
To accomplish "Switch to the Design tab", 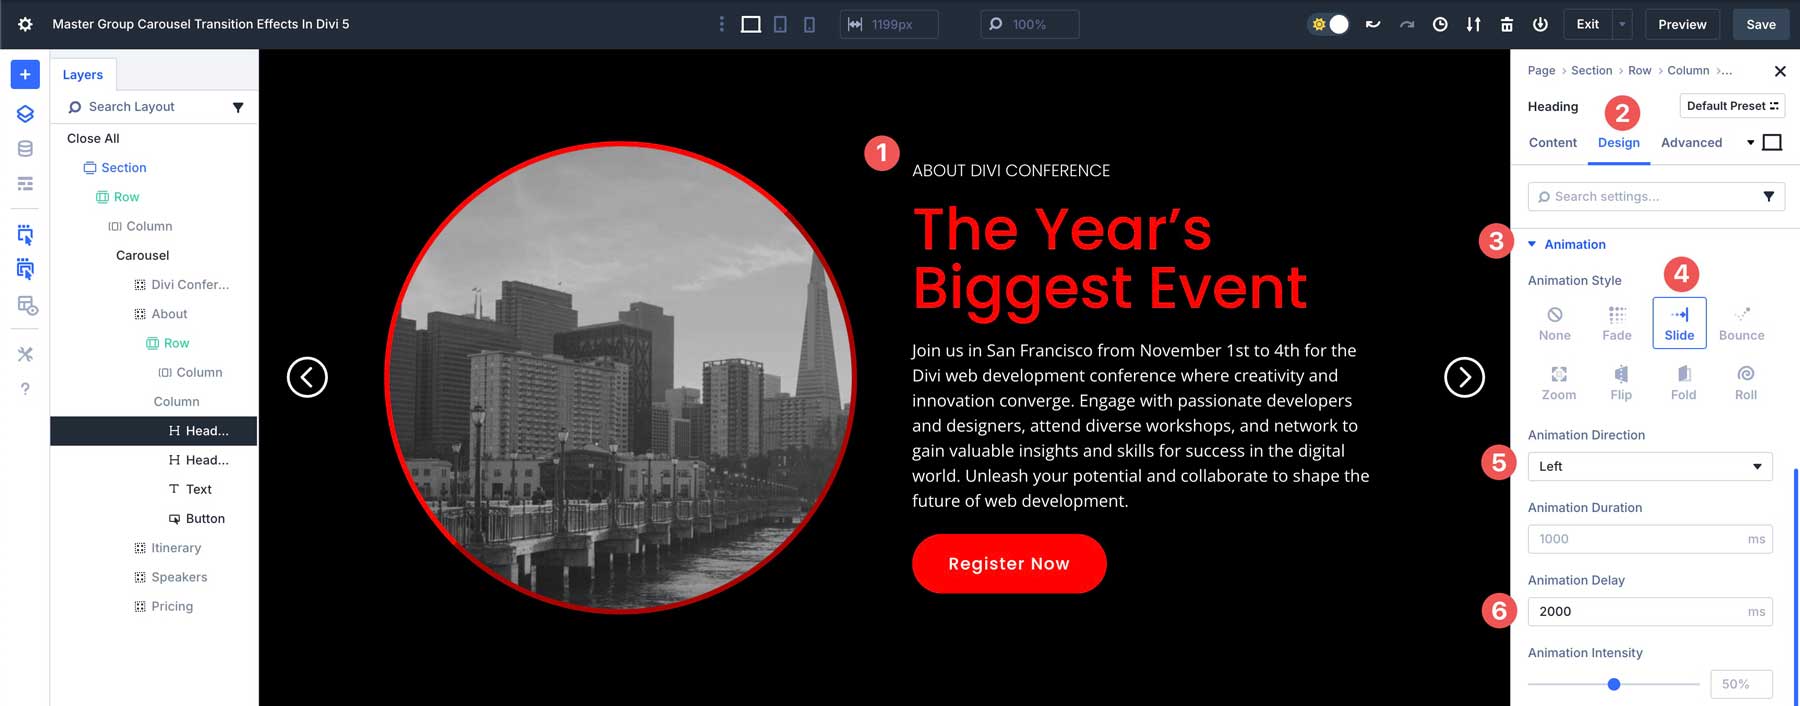I will (1619, 143).
